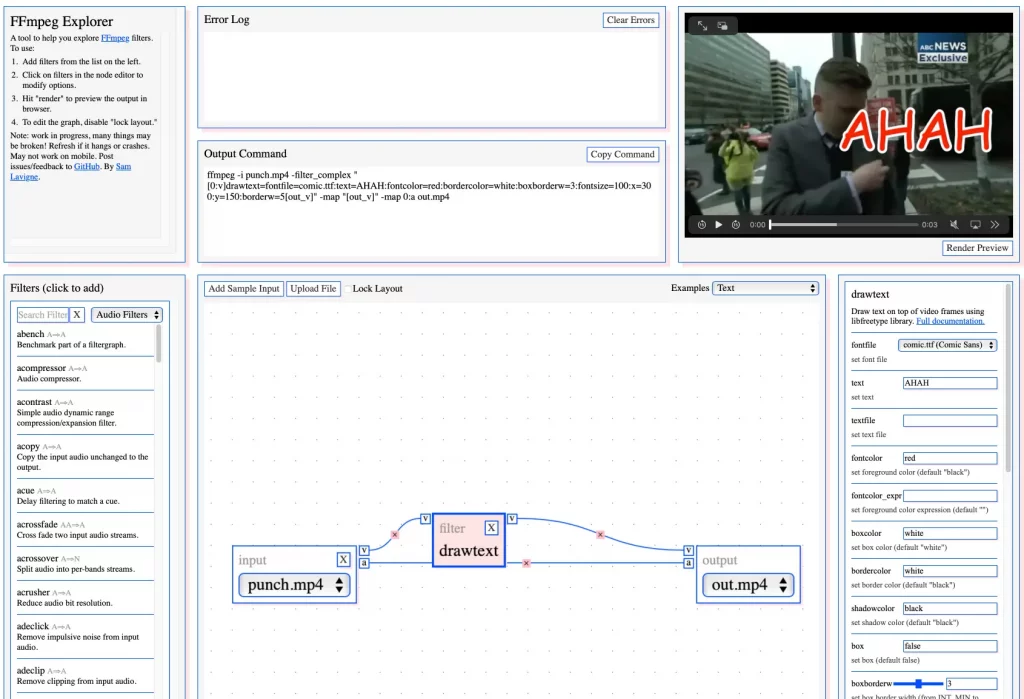Open the out.mp4 output selector

[748, 585]
